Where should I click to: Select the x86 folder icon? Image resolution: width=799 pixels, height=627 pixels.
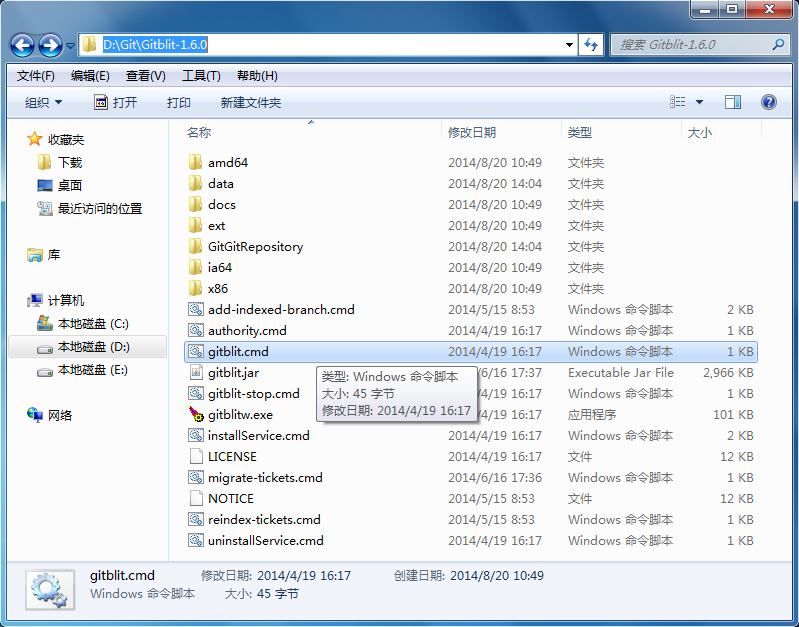pyautogui.click(x=196, y=288)
